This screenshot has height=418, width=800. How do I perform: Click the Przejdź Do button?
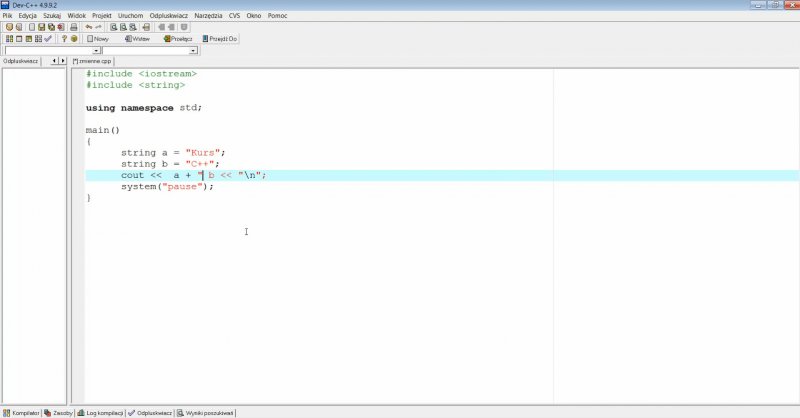(220, 39)
